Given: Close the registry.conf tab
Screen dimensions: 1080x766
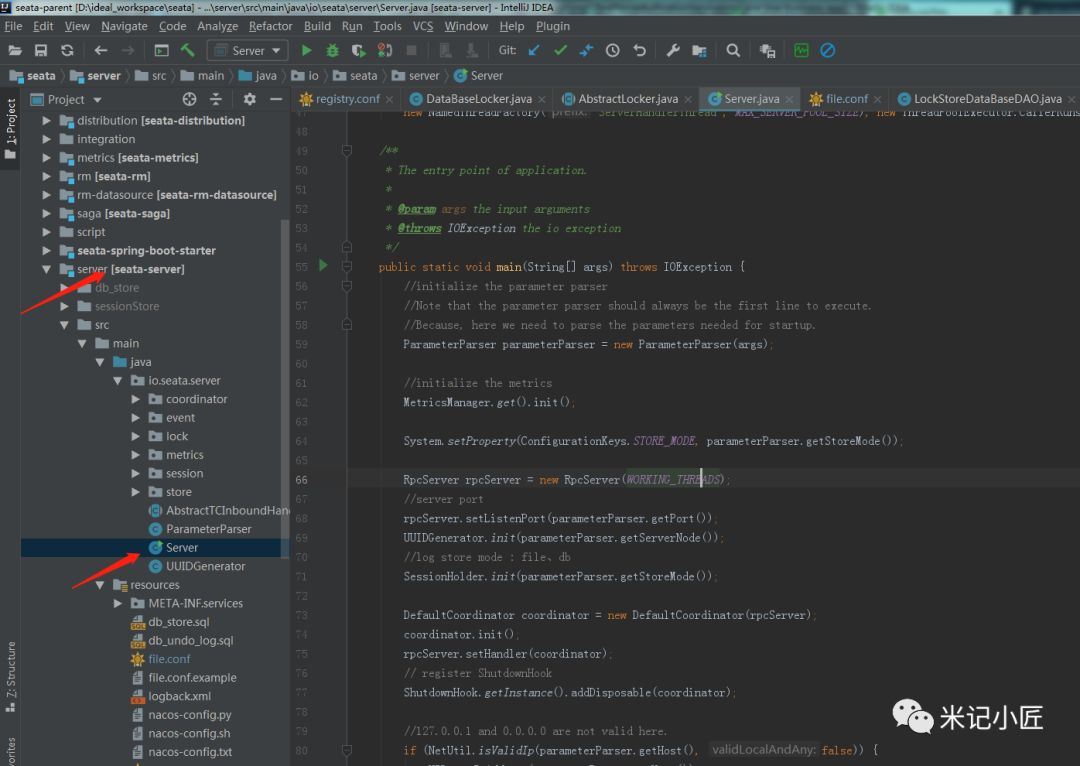Looking at the screenshot, I should click(x=389, y=99).
